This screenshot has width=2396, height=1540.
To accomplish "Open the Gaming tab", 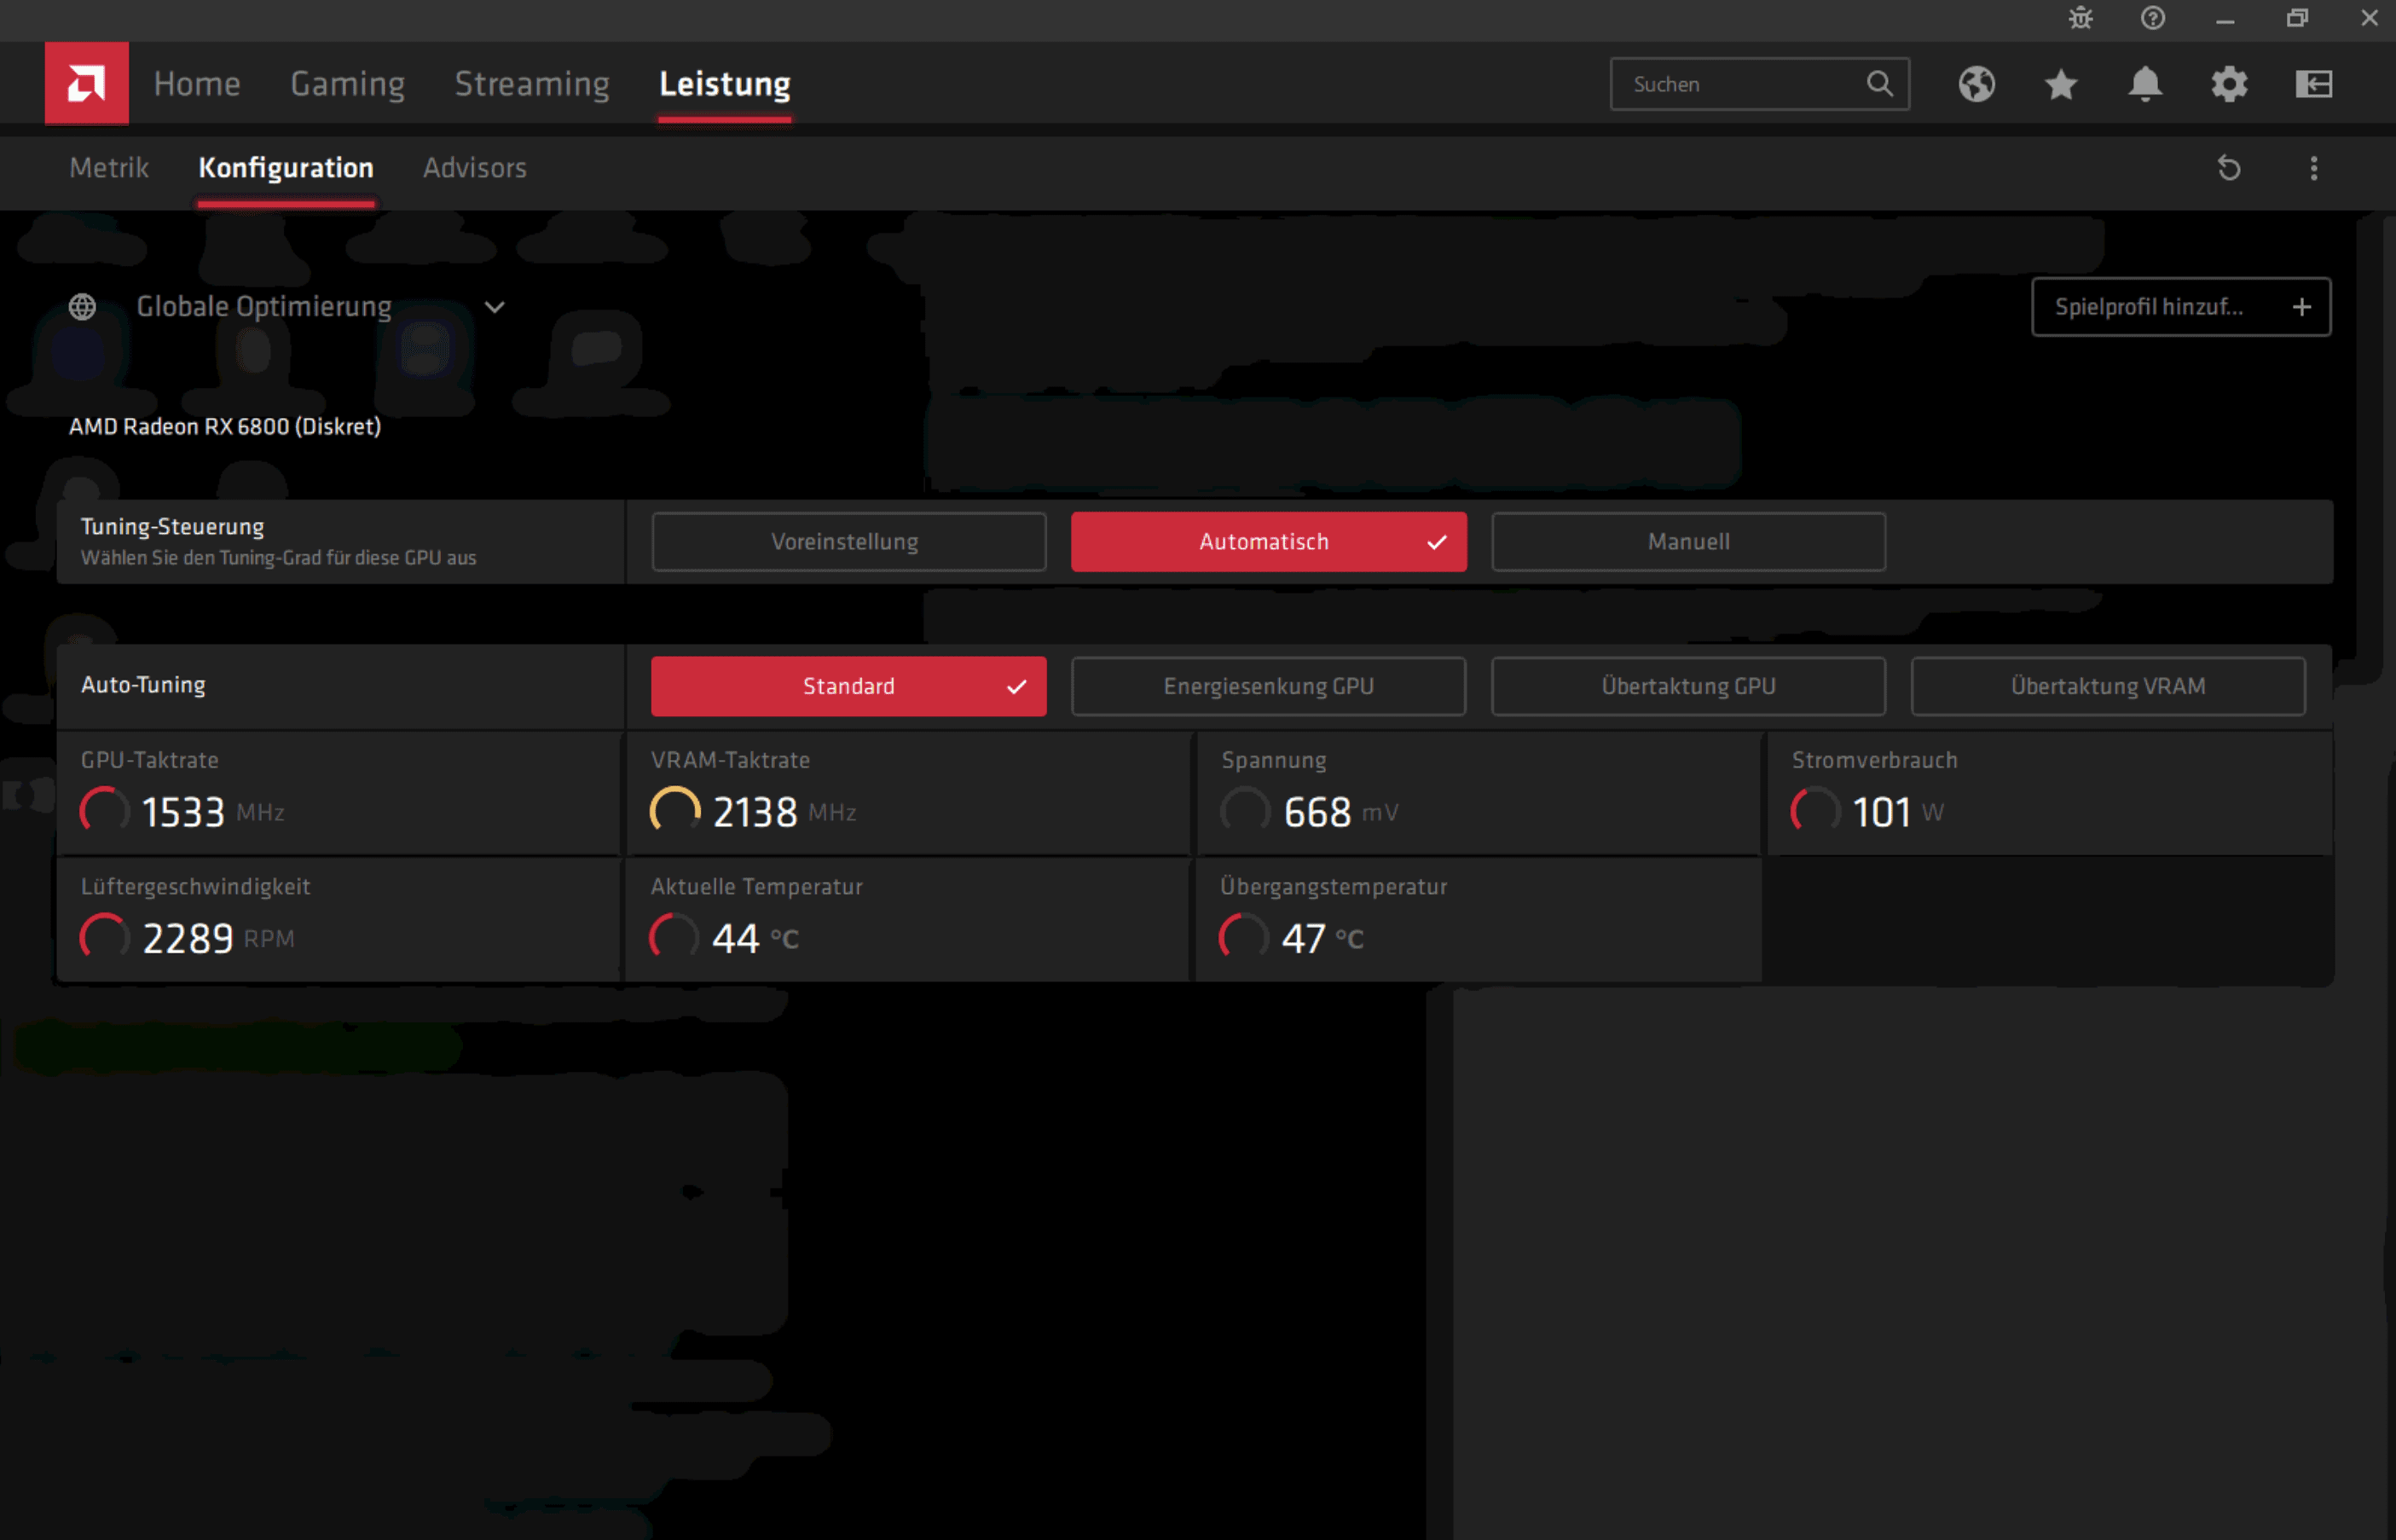I will (347, 84).
